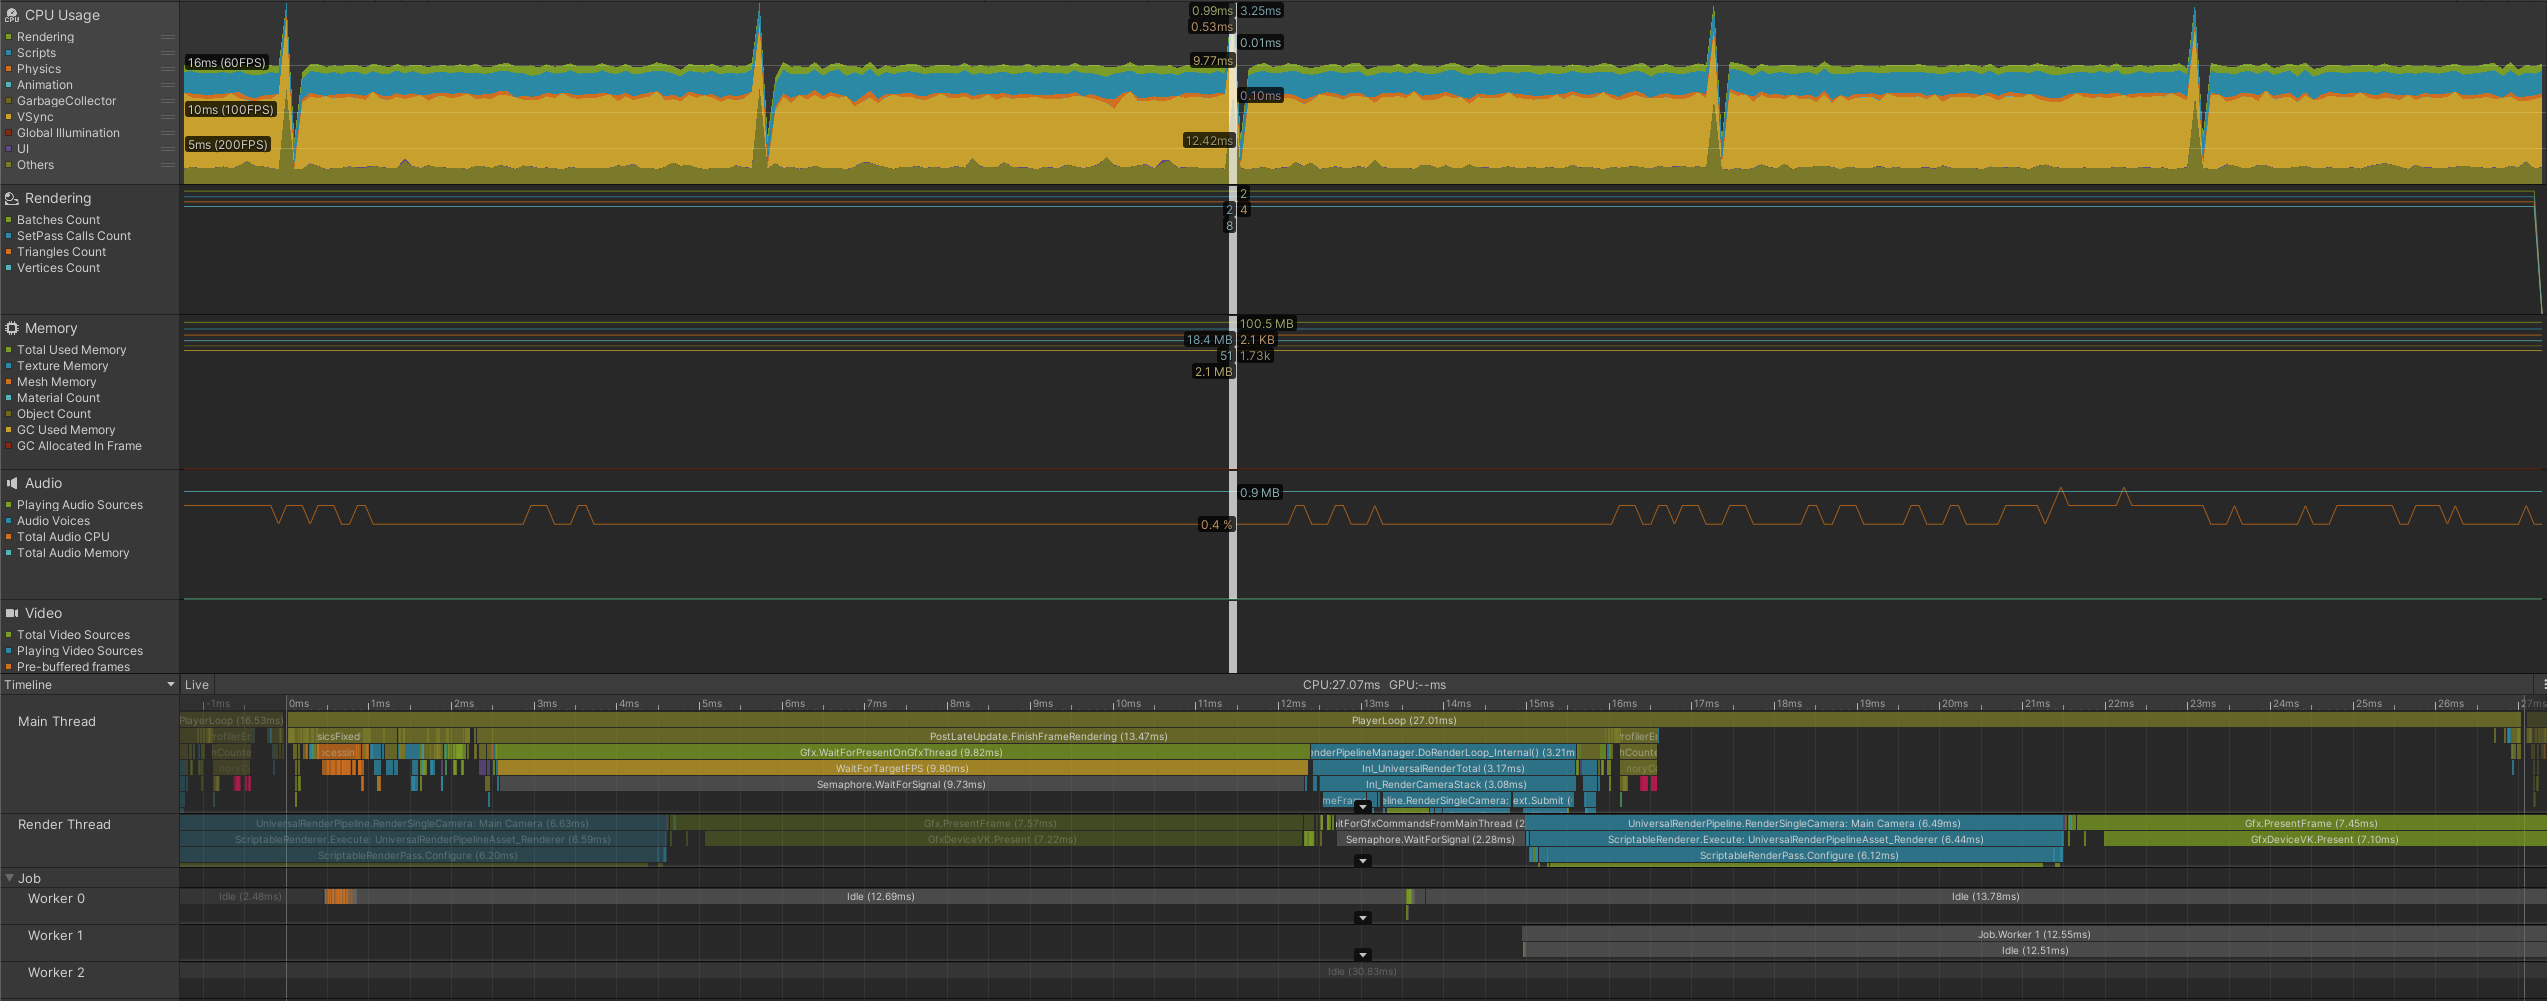Toggle the GarbageCollector category display
This screenshot has width=2547, height=1001.
9,101
